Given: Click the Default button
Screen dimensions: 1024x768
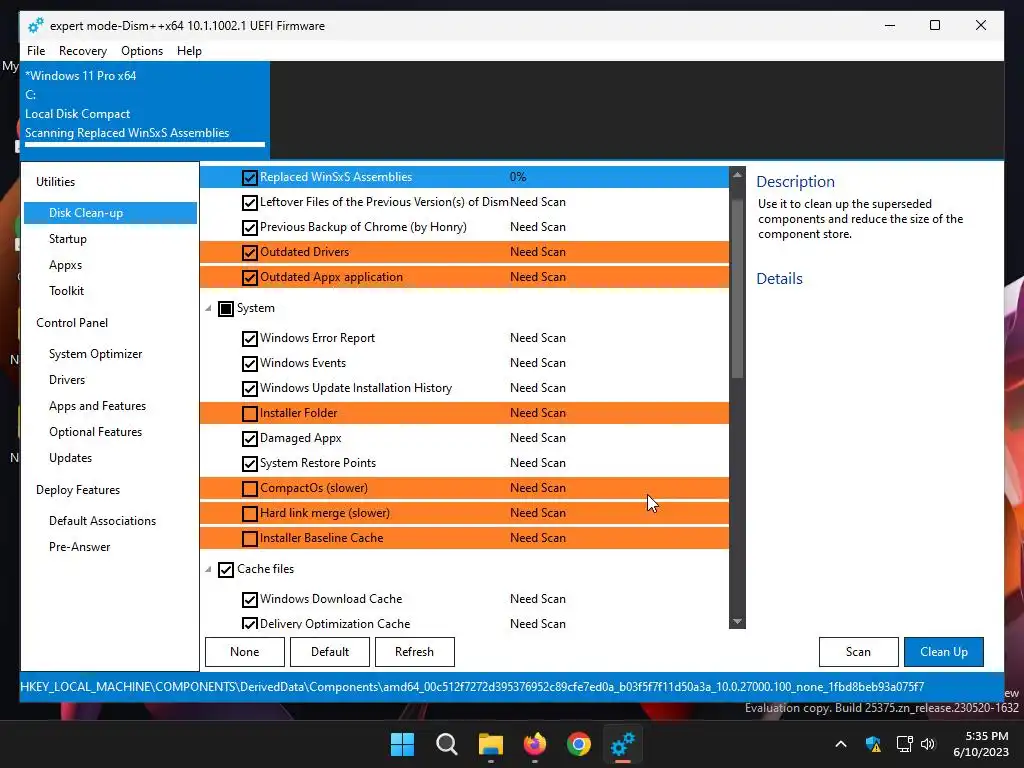Looking at the screenshot, I should 330,652.
